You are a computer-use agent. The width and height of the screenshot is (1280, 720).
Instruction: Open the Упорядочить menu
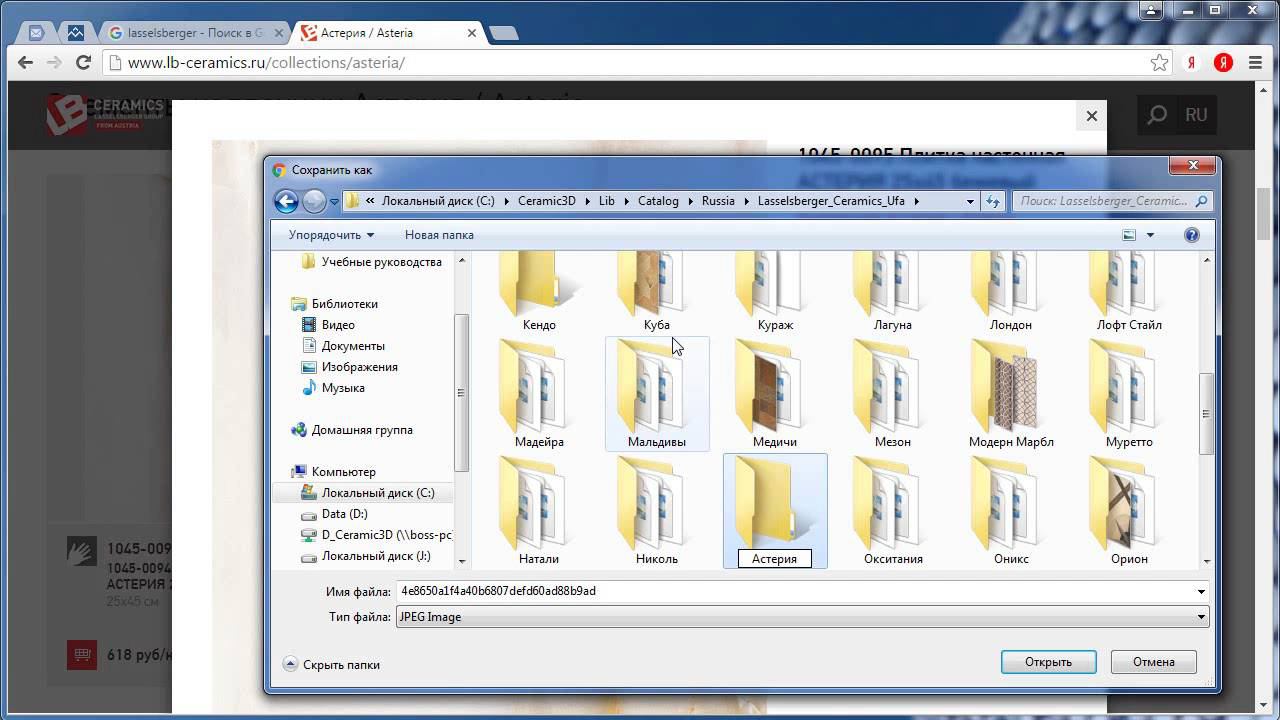coord(331,235)
